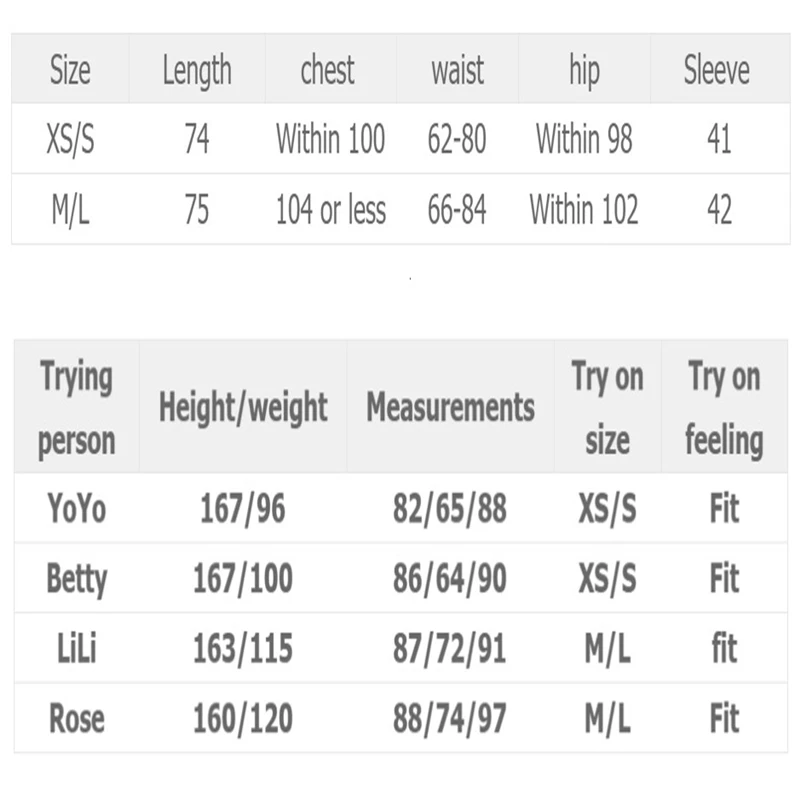Click the hip column header
The height and width of the screenshot is (800, 800).
click(x=585, y=70)
